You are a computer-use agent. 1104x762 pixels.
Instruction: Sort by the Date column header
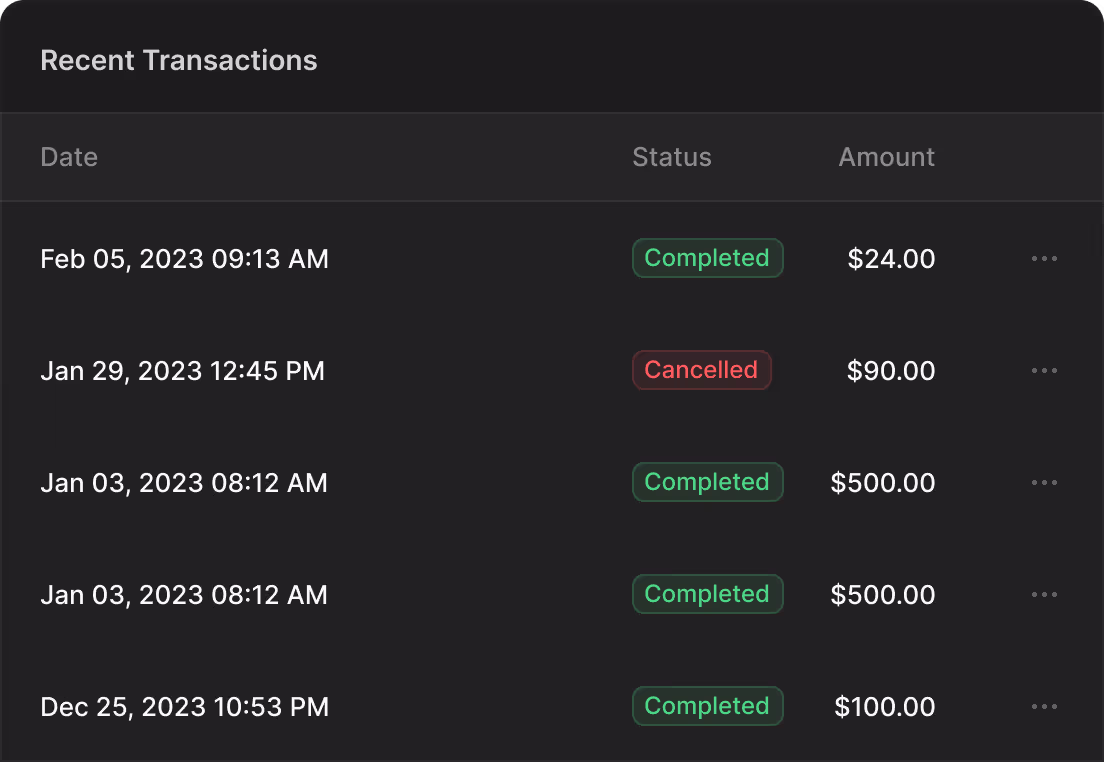tap(69, 157)
